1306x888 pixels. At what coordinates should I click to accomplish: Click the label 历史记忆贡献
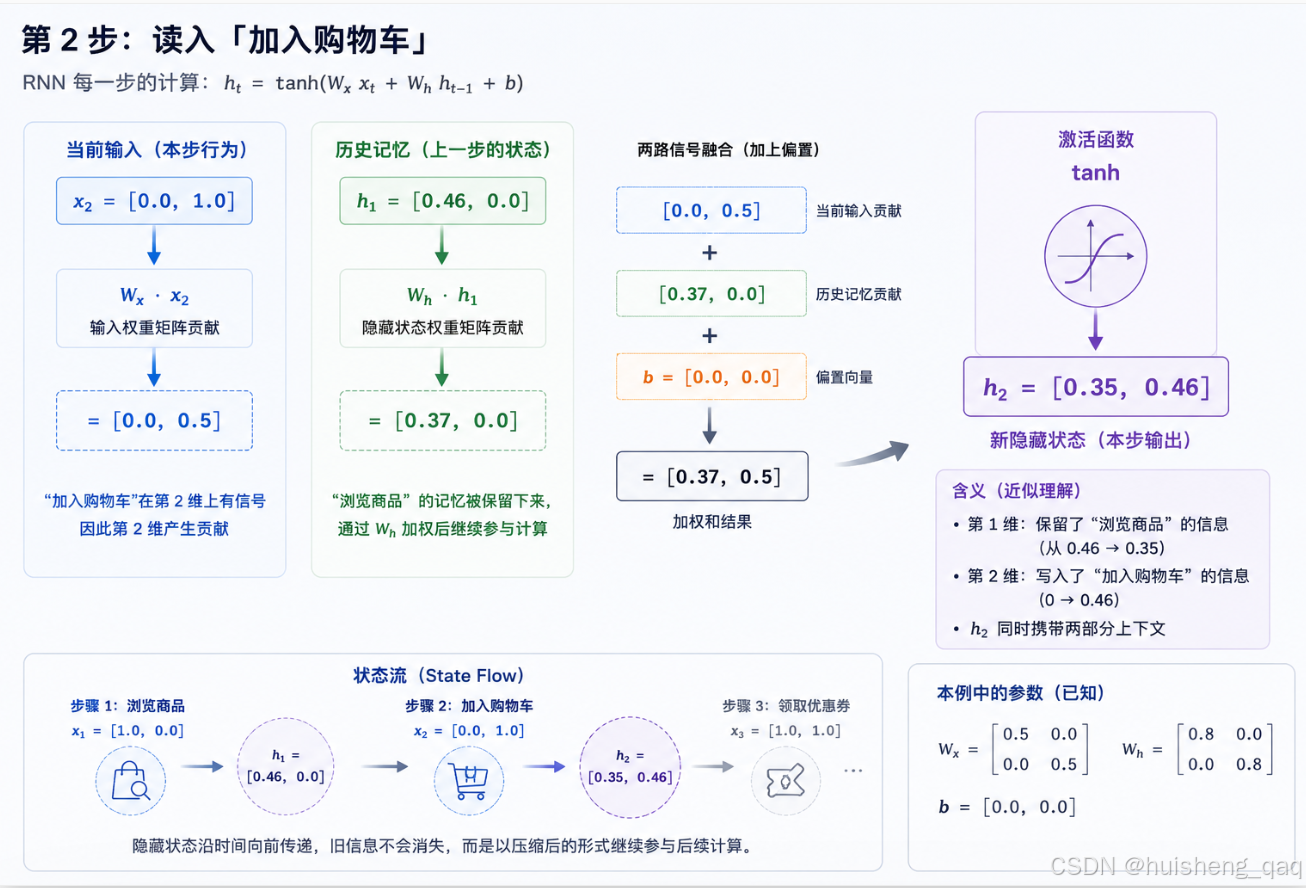859,294
